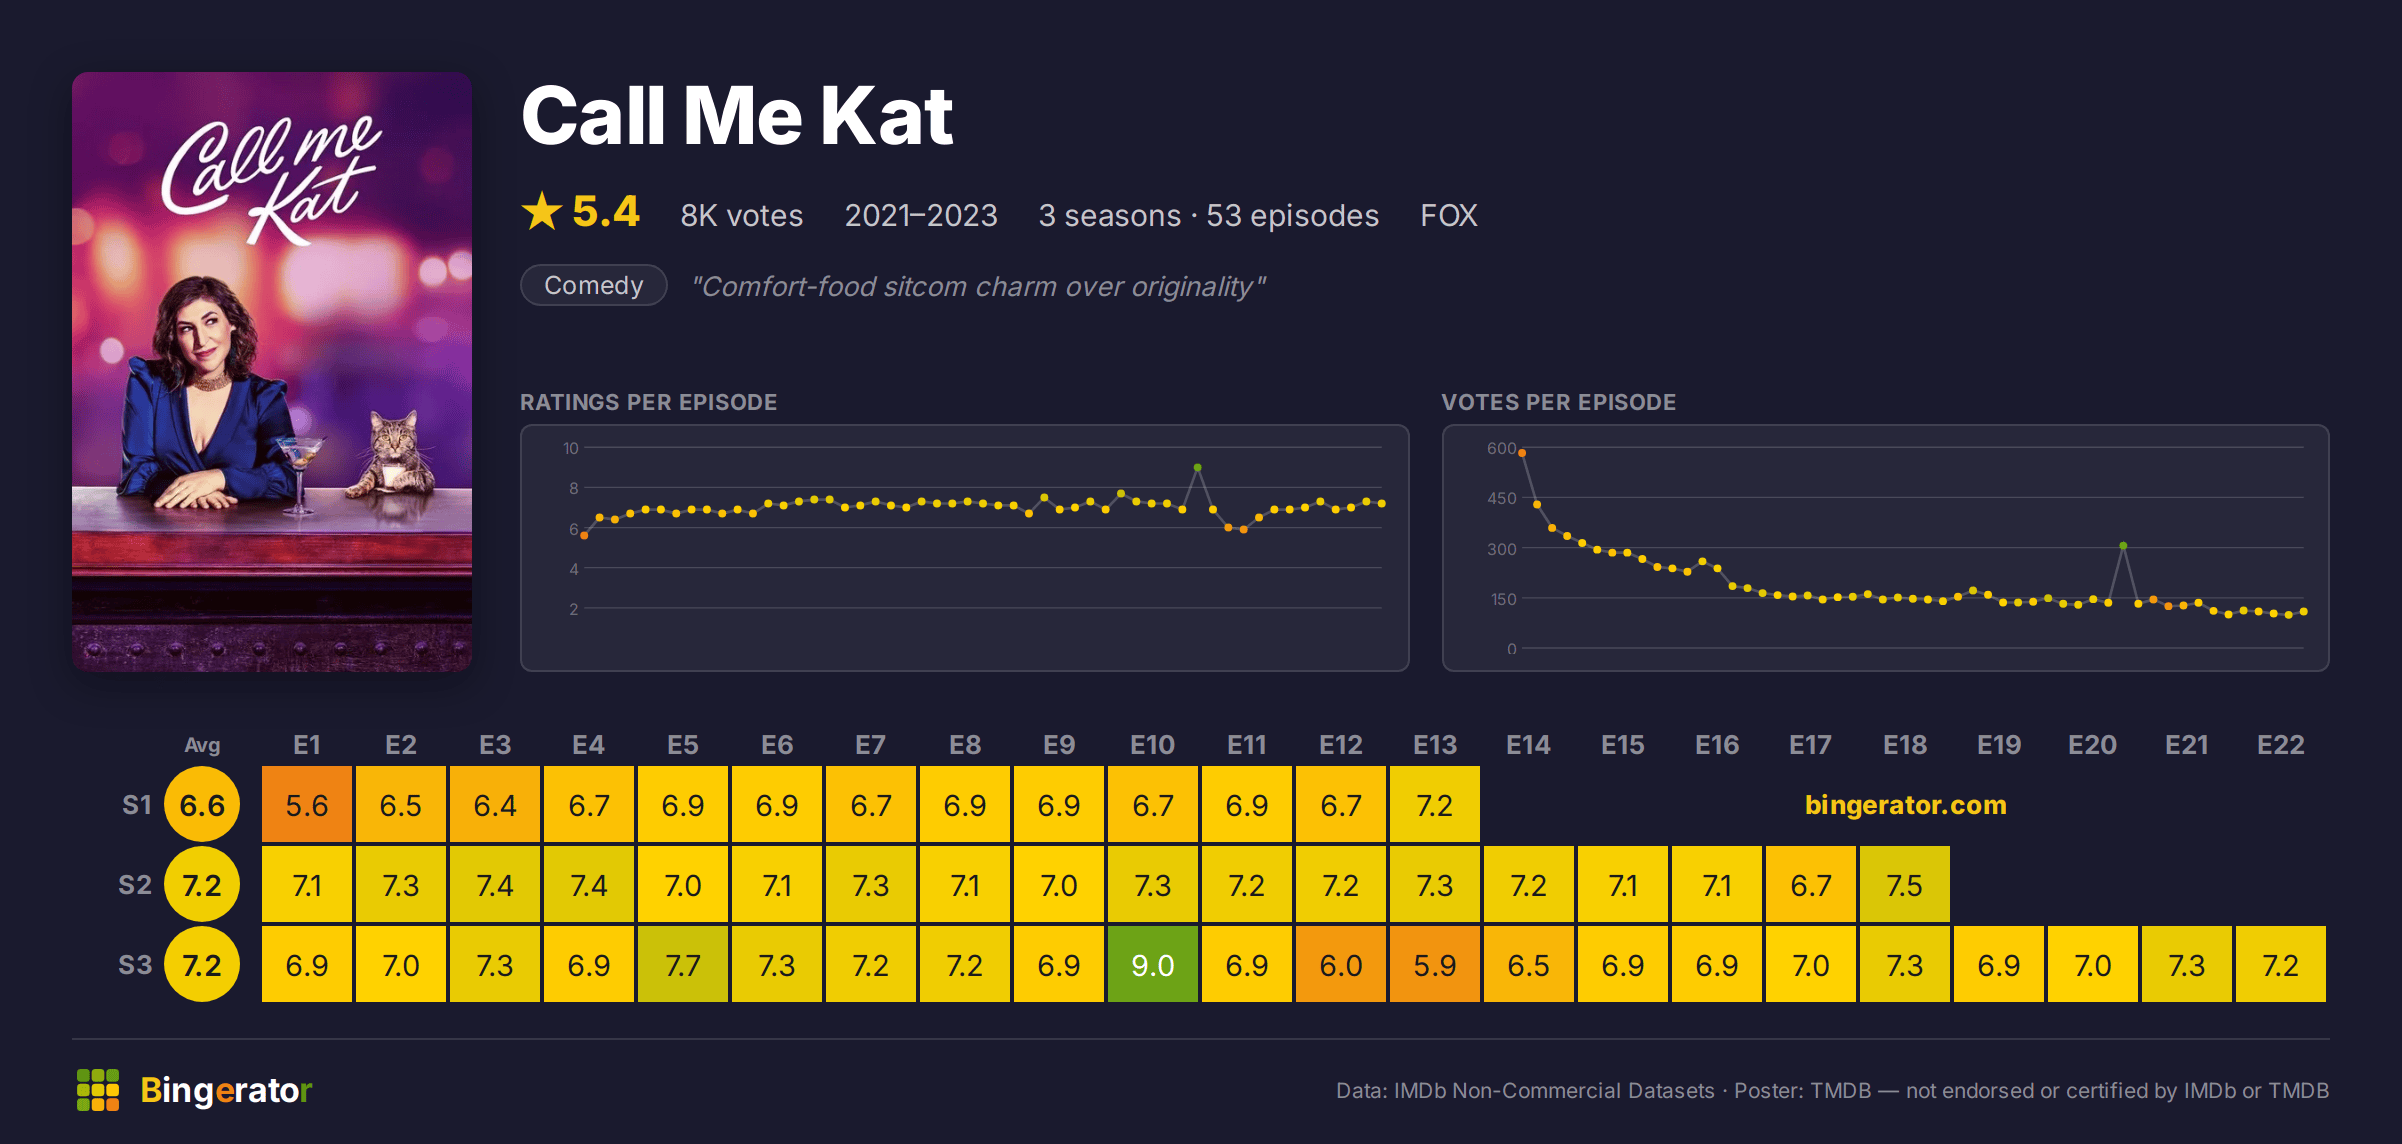This screenshot has height=1144, width=2402.
Task: Click the green peak point in ratings chart
Action: [1197, 468]
